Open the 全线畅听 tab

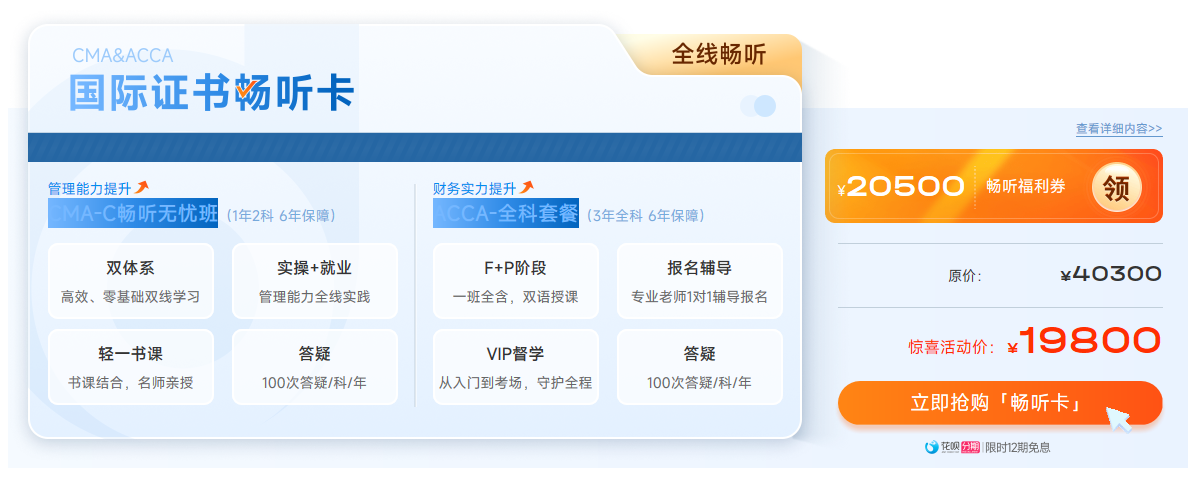click(x=718, y=55)
